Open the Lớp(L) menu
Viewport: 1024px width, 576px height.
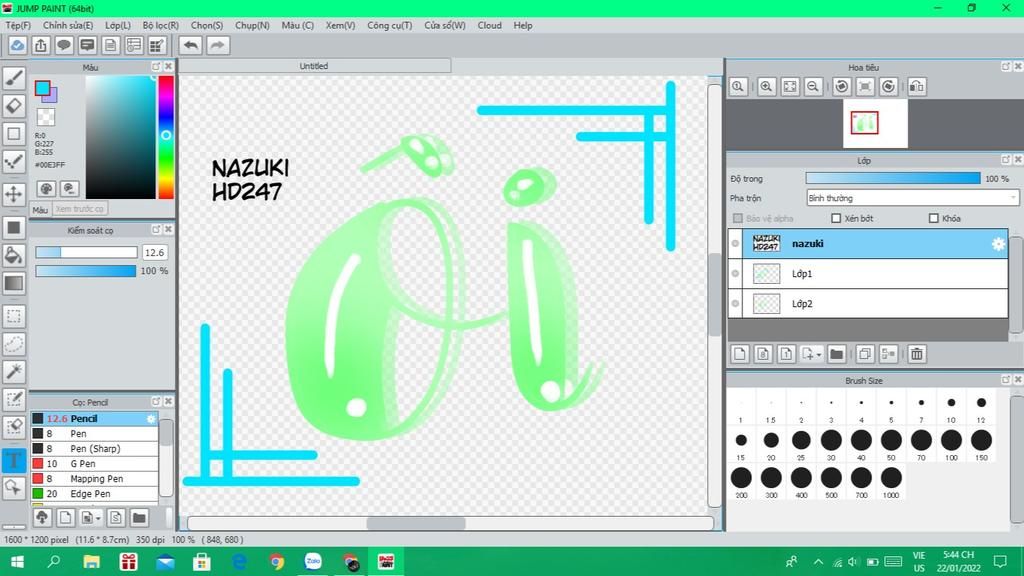(x=118, y=25)
